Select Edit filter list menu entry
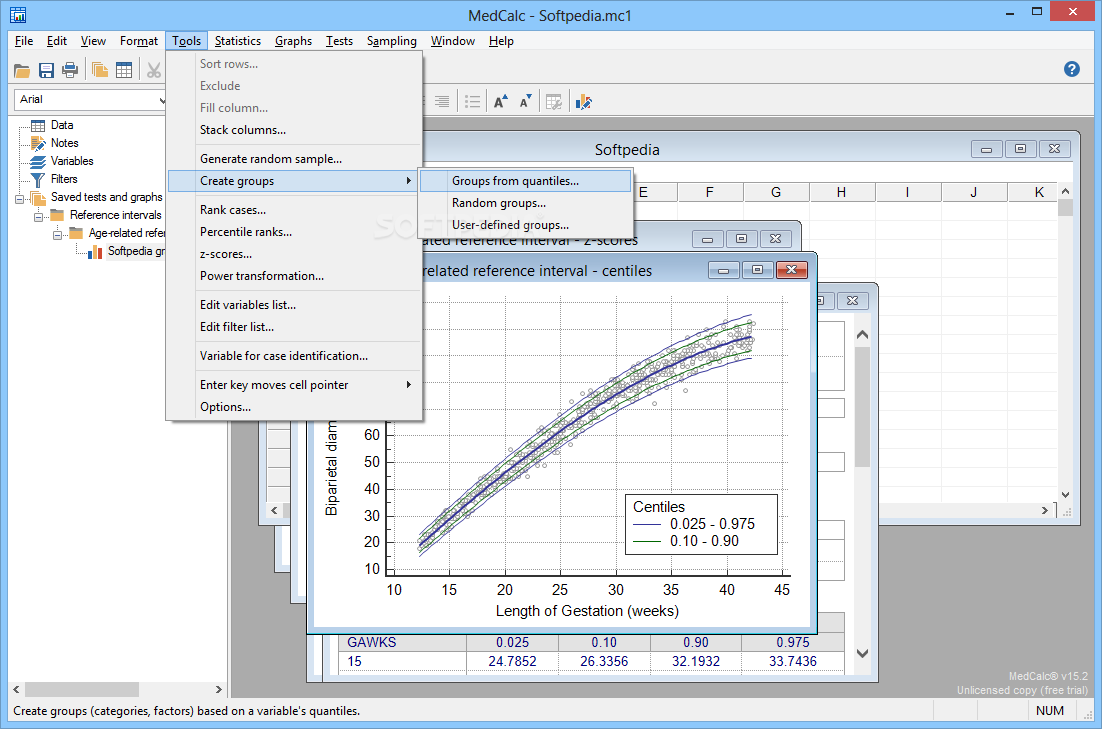 pos(294,327)
